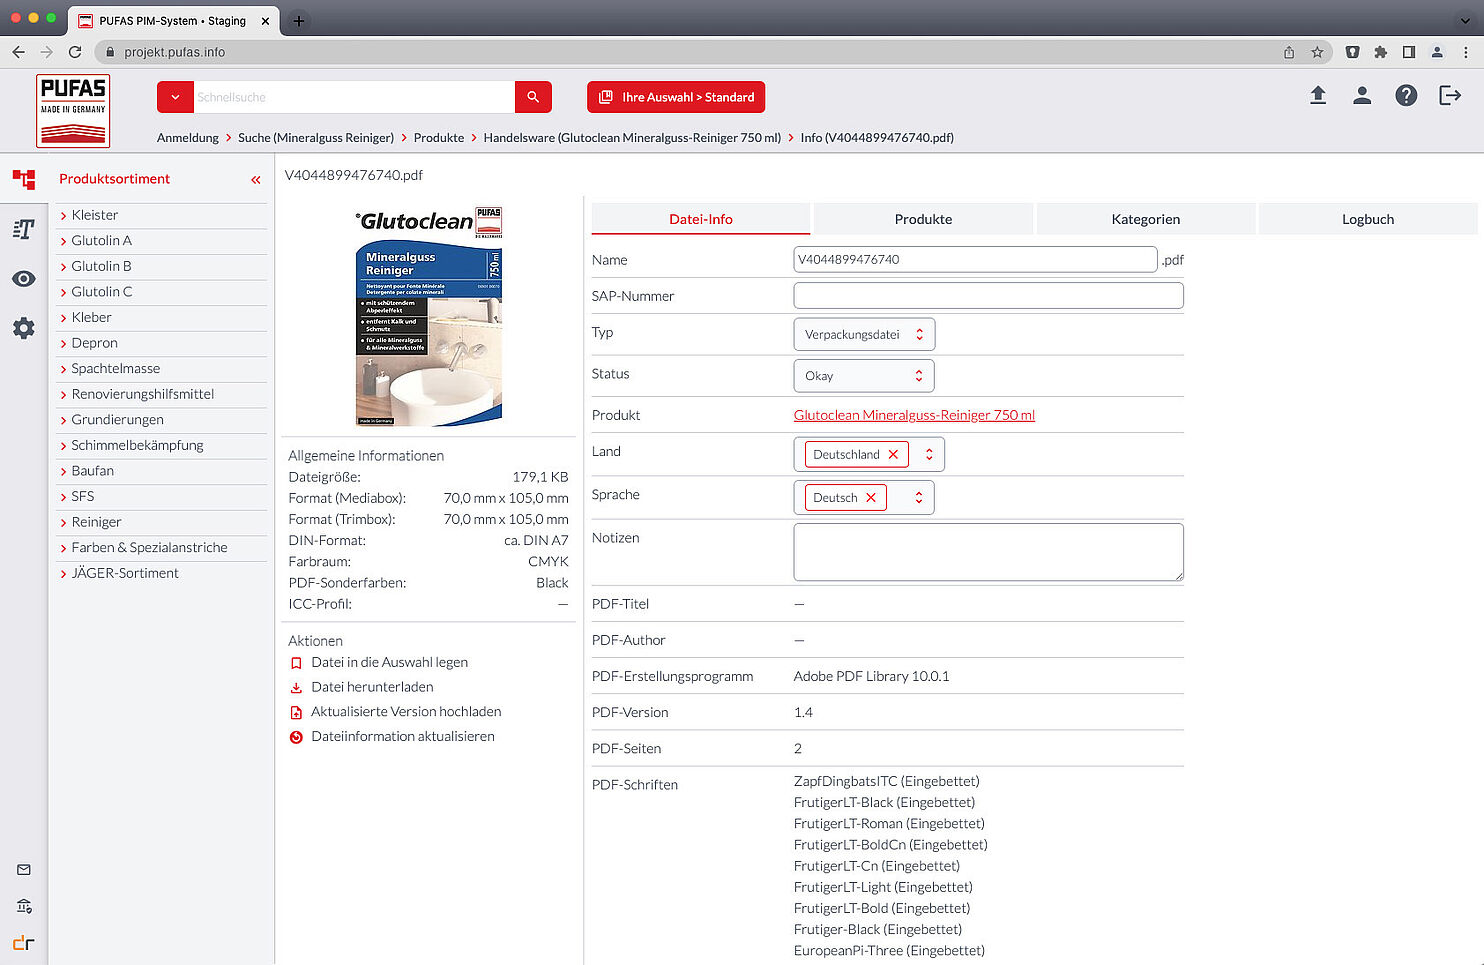This screenshot has width=1484, height=965.
Task: Click the logout icon in the header
Action: [1450, 95]
